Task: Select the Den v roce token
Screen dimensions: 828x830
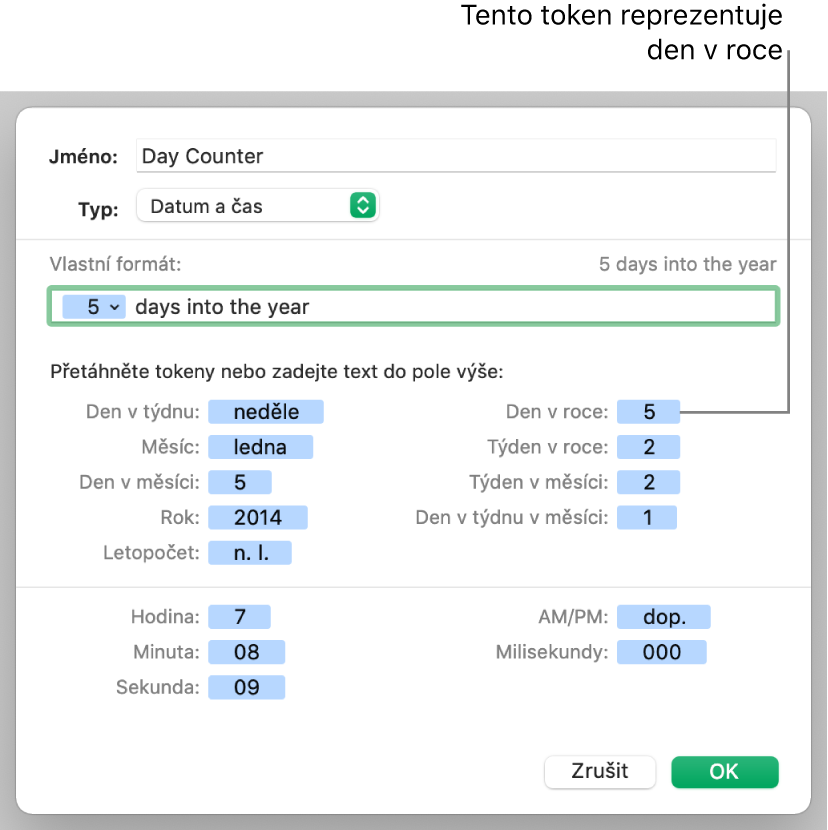Action: (648, 411)
